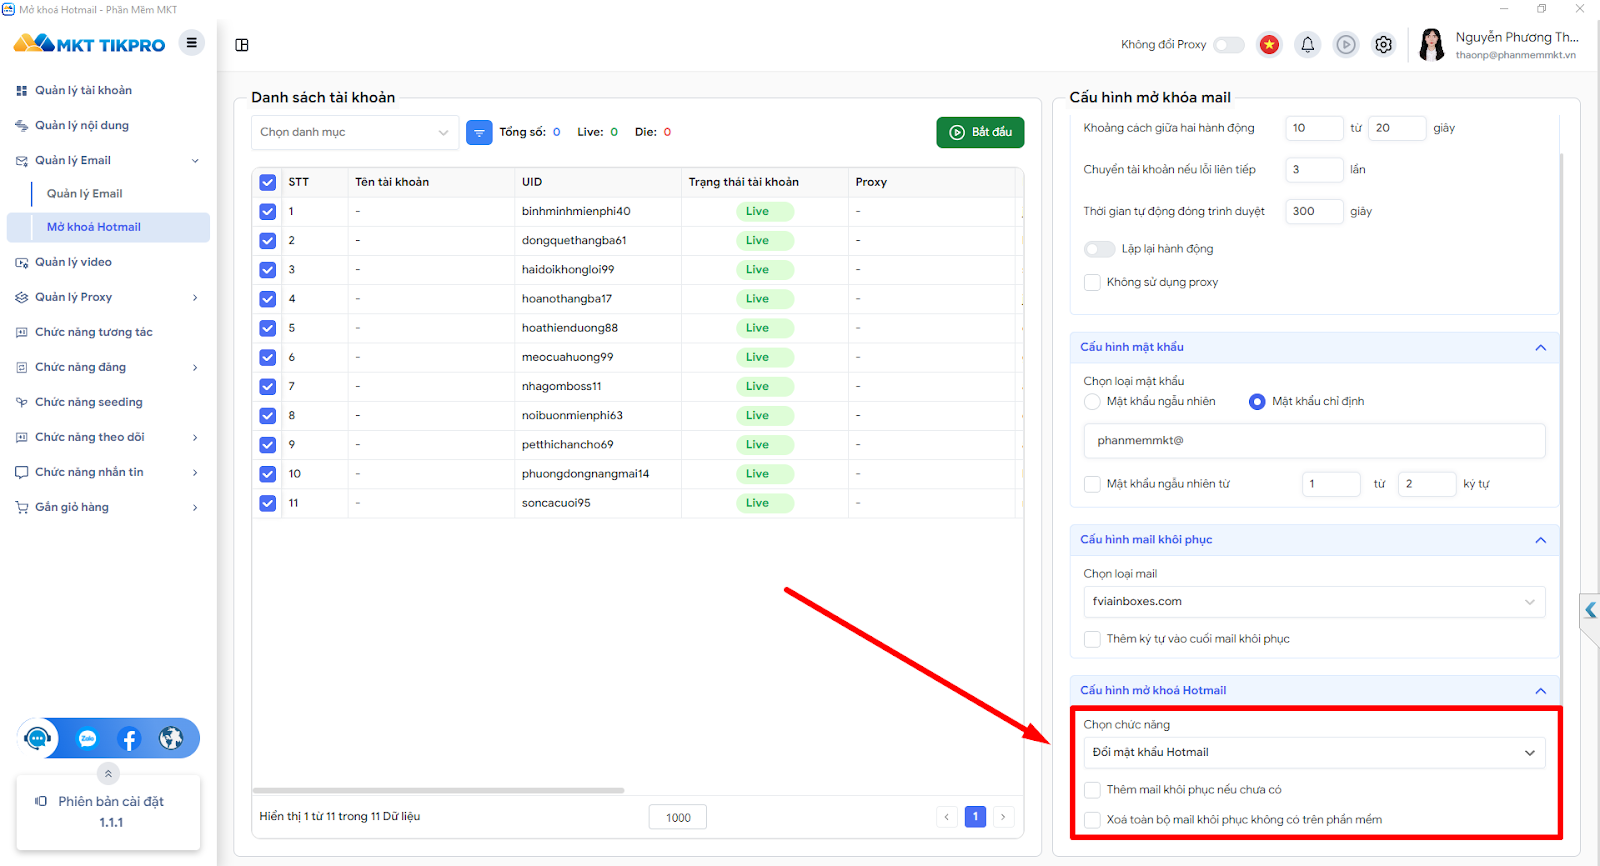The height and width of the screenshot is (866, 1600).
Task: Click the play tutorial icon in header
Action: (x=1346, y=45)
